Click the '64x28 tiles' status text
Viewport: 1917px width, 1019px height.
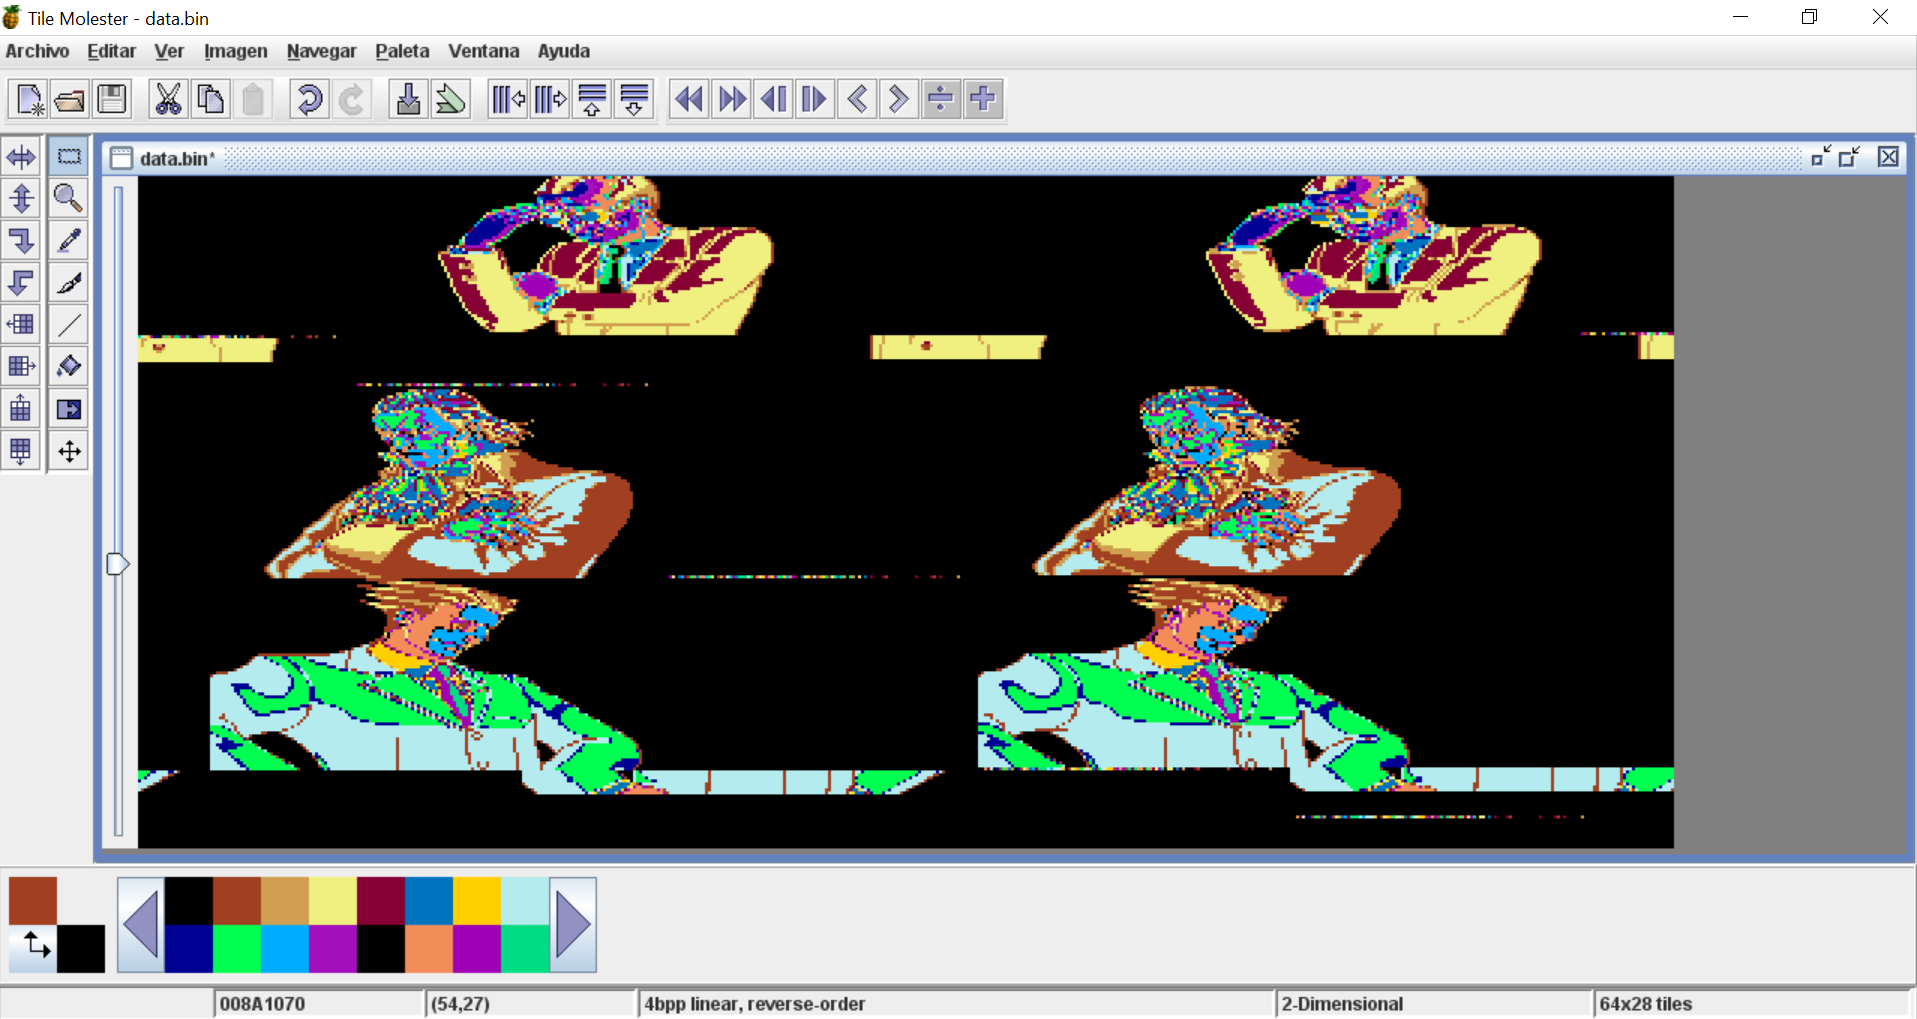(x=1646, y=1004)
